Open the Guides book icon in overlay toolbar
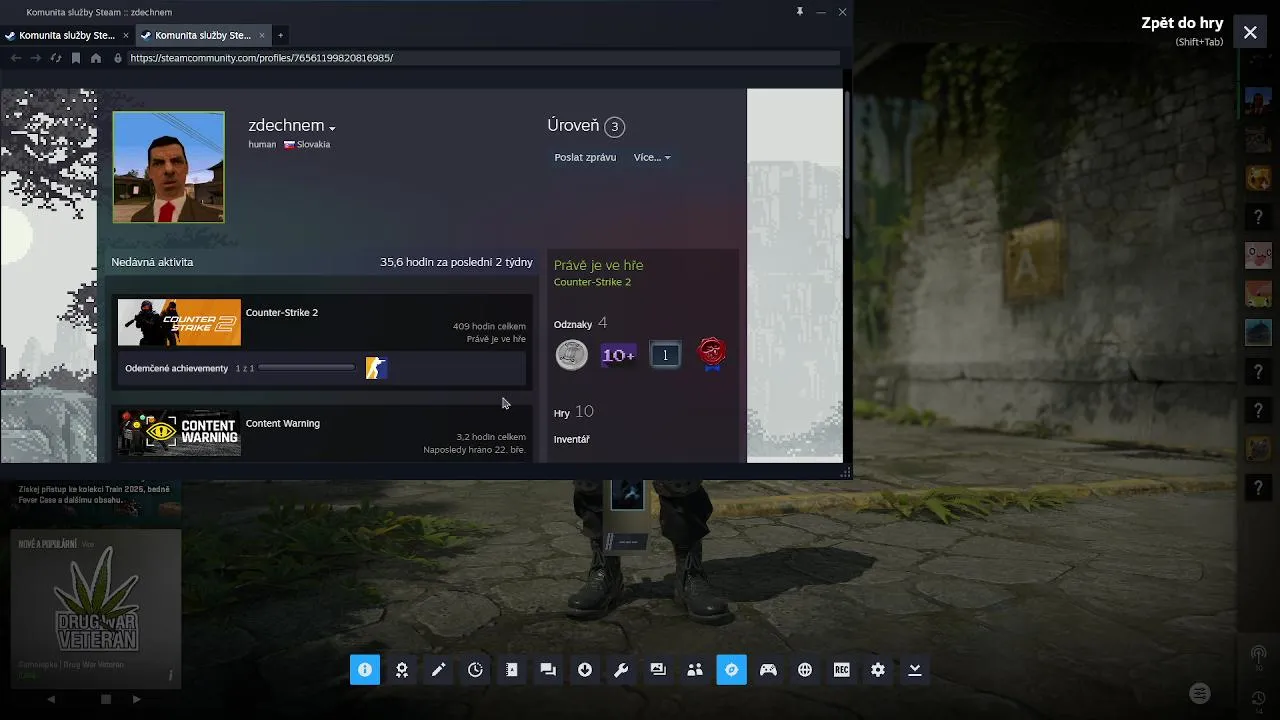 tap(512, 670)
